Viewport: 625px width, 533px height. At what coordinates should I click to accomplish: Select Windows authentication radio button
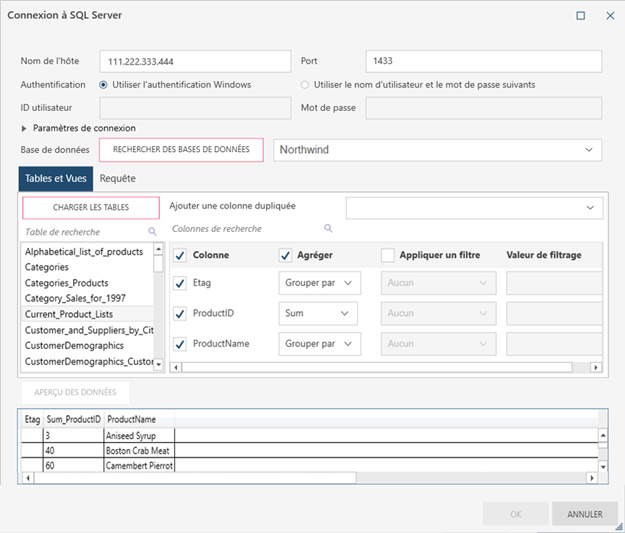[x=104, y=85]
